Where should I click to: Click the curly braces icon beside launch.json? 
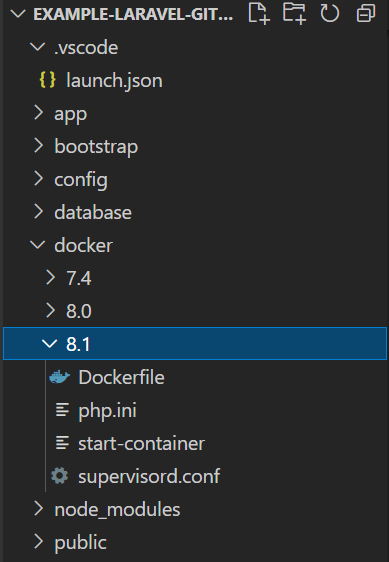47,80
